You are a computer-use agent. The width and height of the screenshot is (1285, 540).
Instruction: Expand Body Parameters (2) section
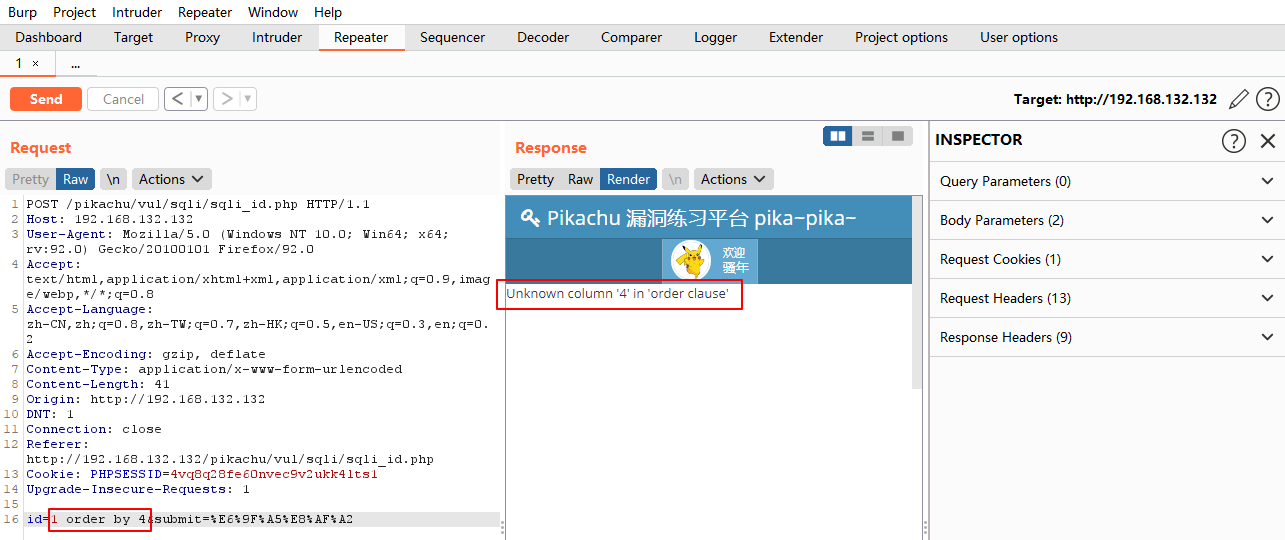[x=1107, y=220]
